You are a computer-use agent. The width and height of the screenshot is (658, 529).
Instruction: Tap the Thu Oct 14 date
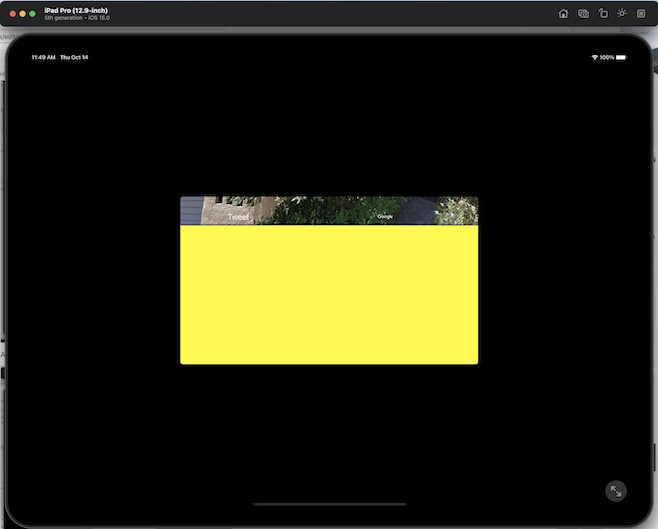pyautogui.click(x=74, y=58)
